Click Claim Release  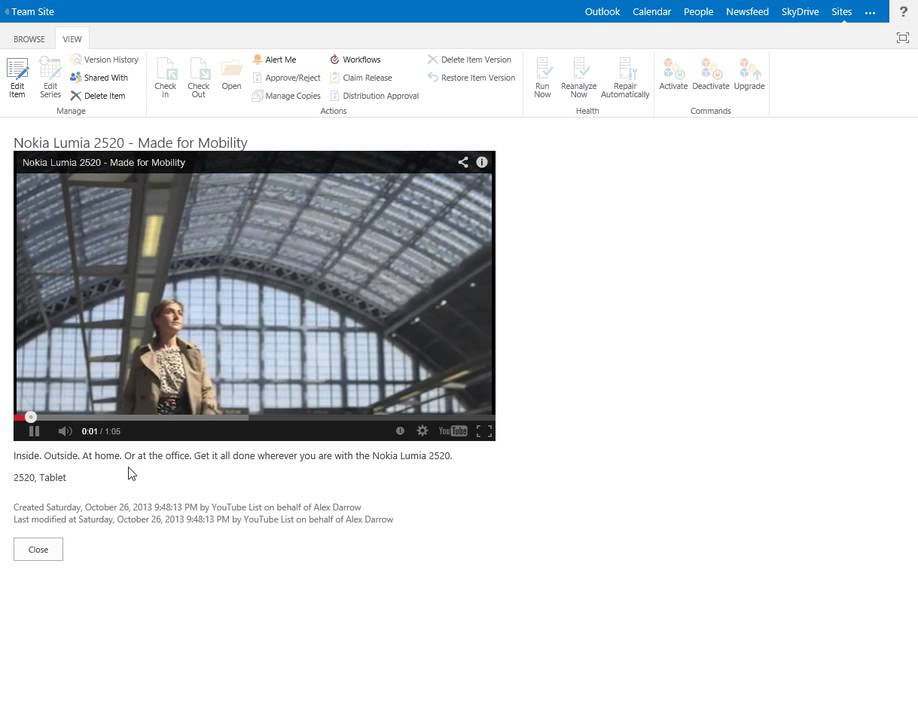361,78
